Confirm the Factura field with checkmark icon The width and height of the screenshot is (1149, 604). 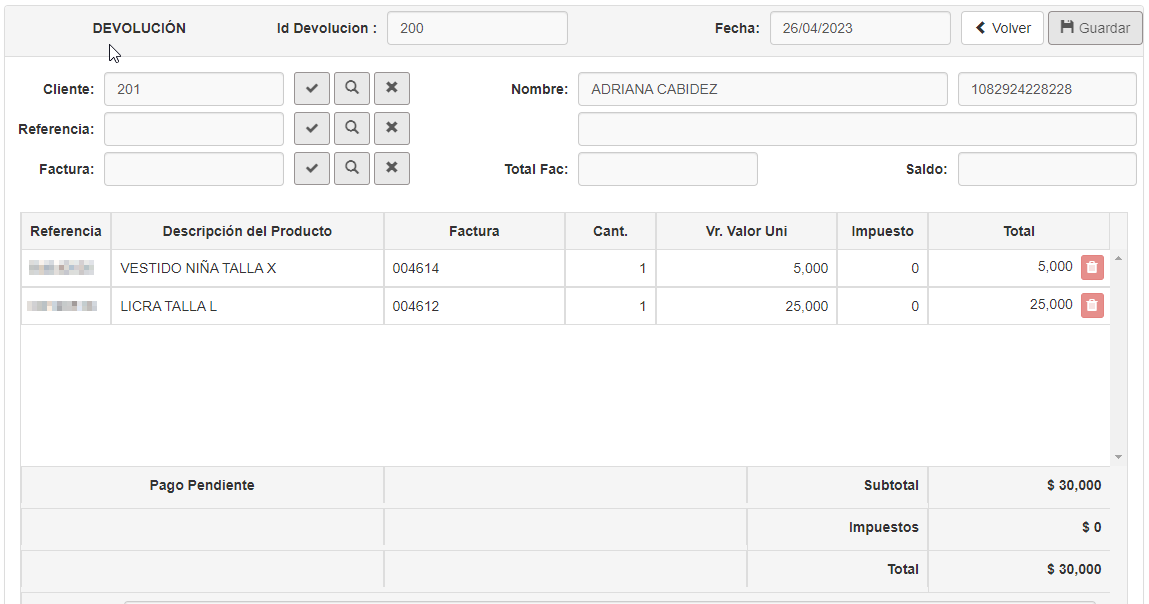[312, 169]
